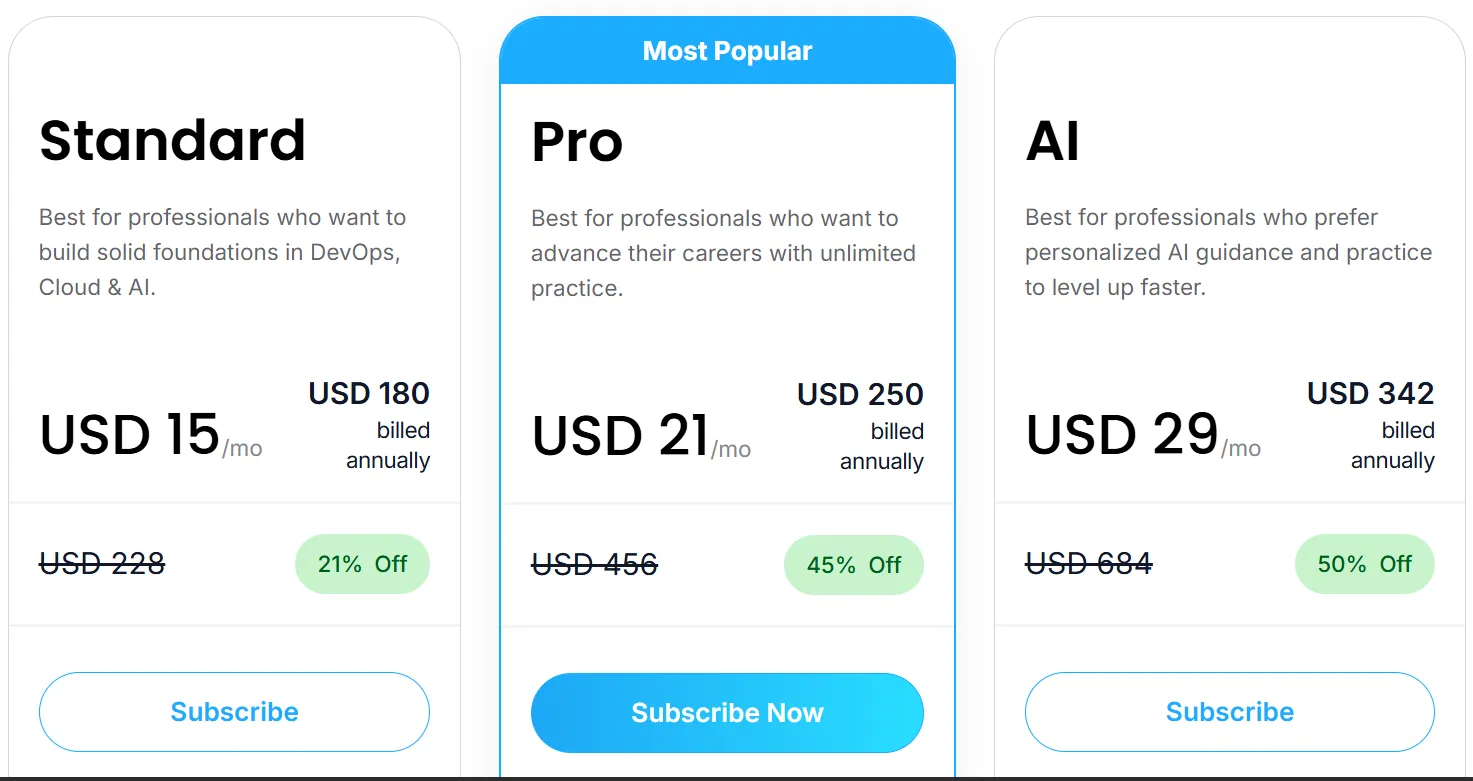Click the crossed-out USD 228 price
This screenshot has width=1473, height=781.
(x=102, y=564)
